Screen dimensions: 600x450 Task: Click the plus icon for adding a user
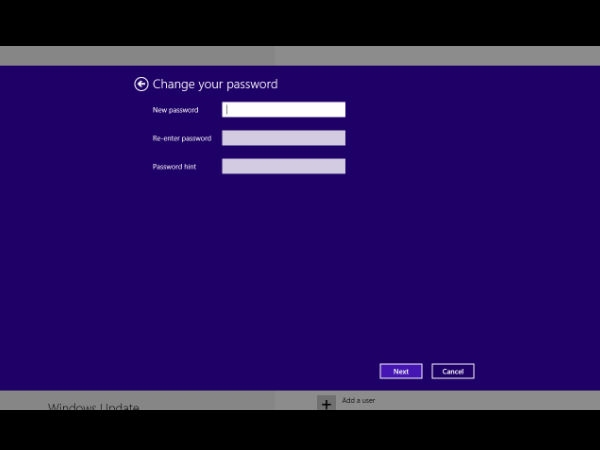click(326, 403)
